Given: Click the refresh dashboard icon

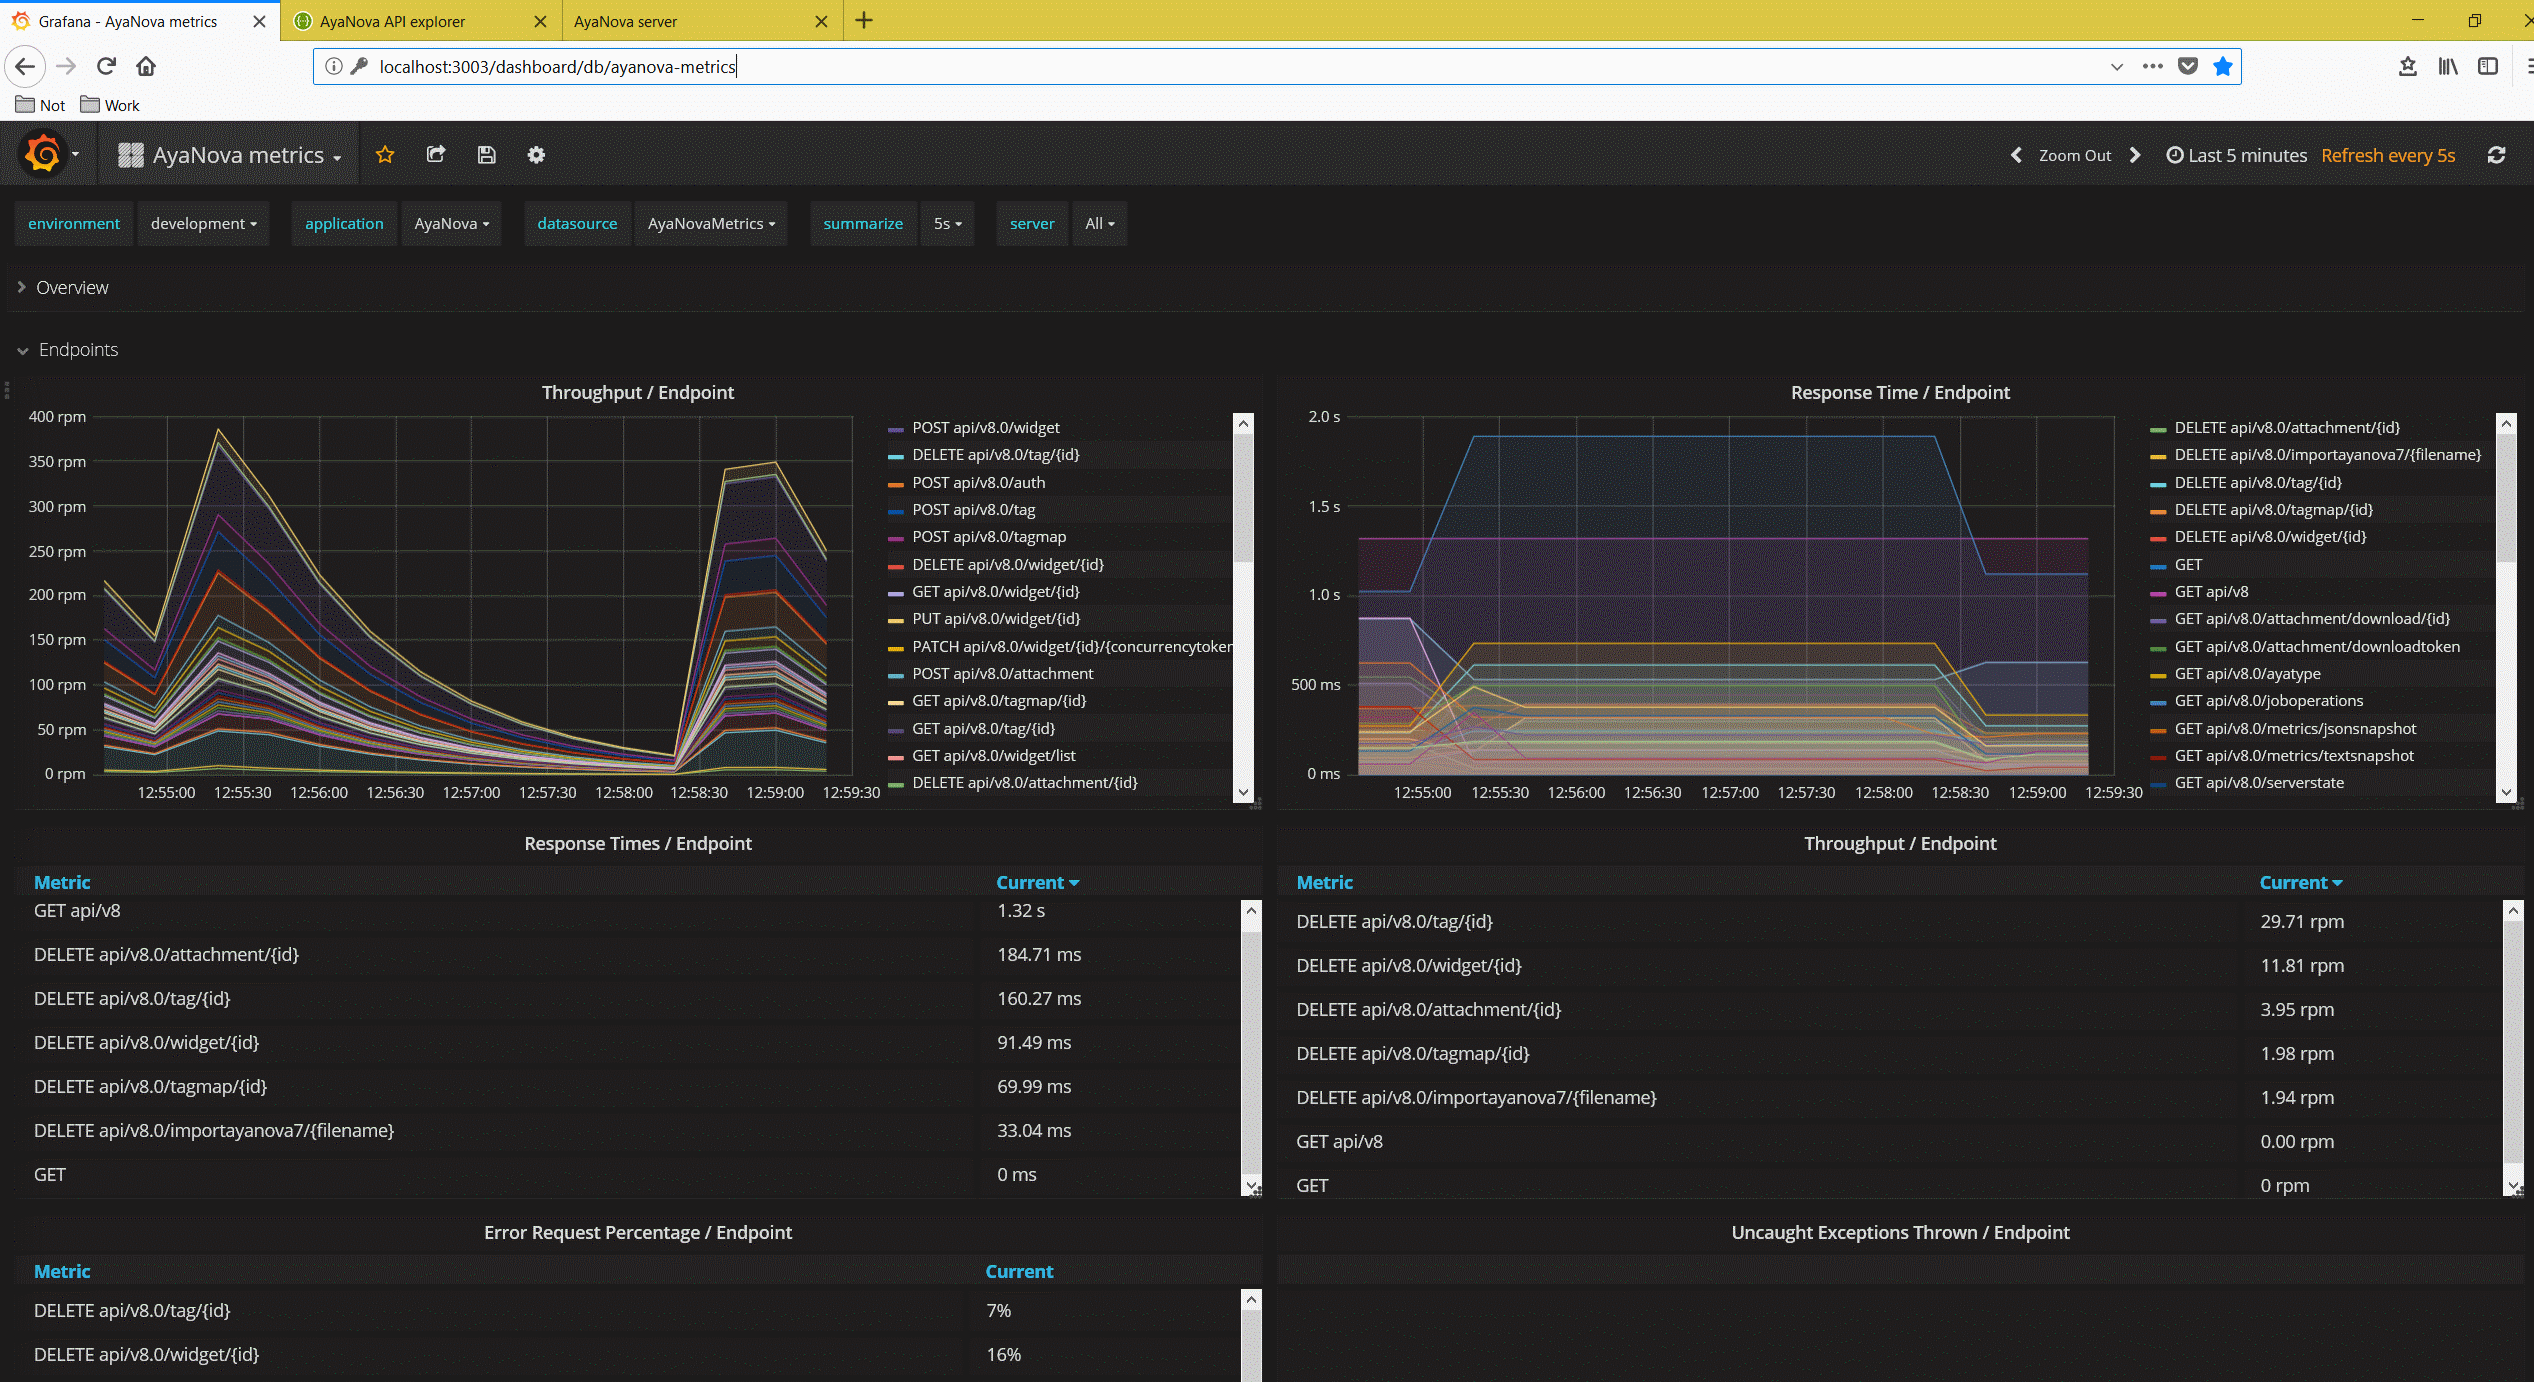Looking at the screenshot, I should tap(2496, 155).
